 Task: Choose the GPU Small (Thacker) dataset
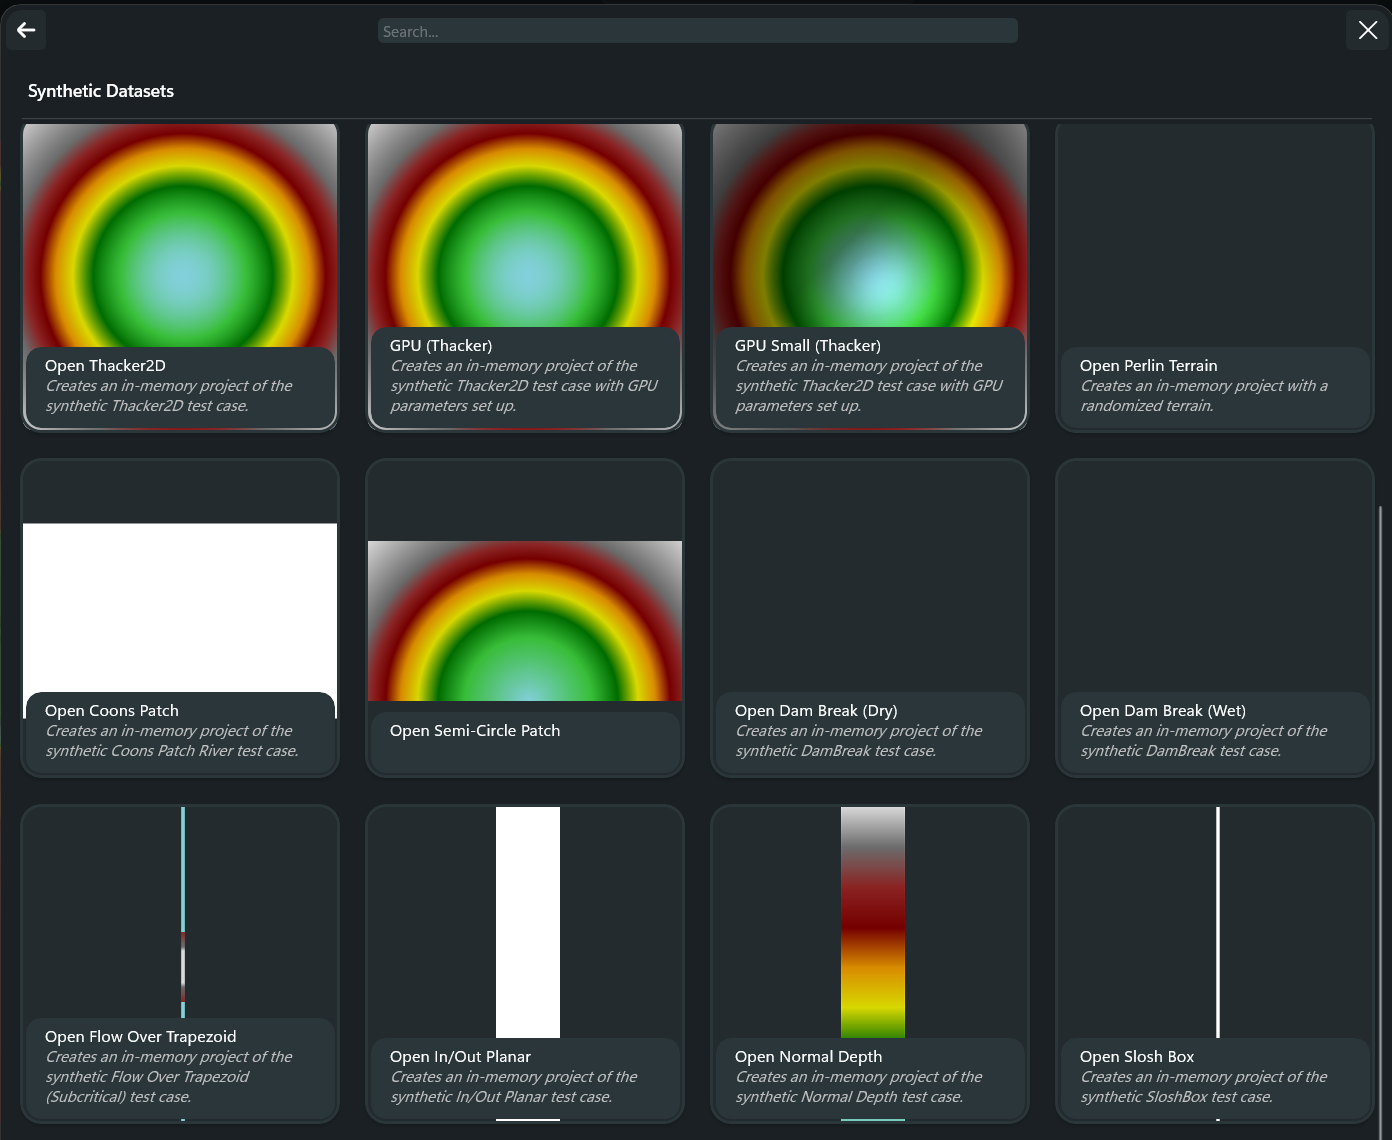click(x=870, y=376)
